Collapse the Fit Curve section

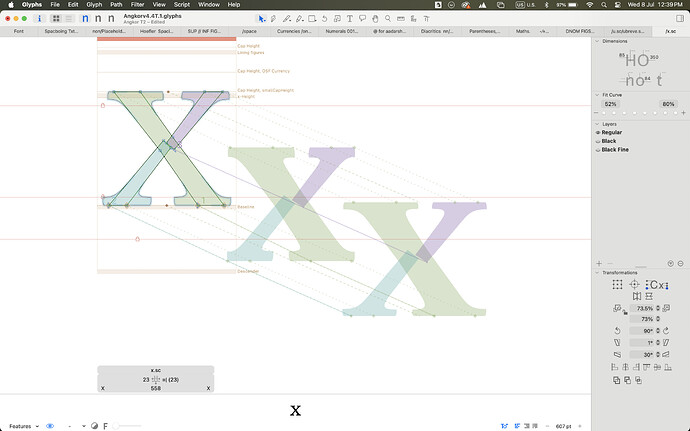pos(597,95)
